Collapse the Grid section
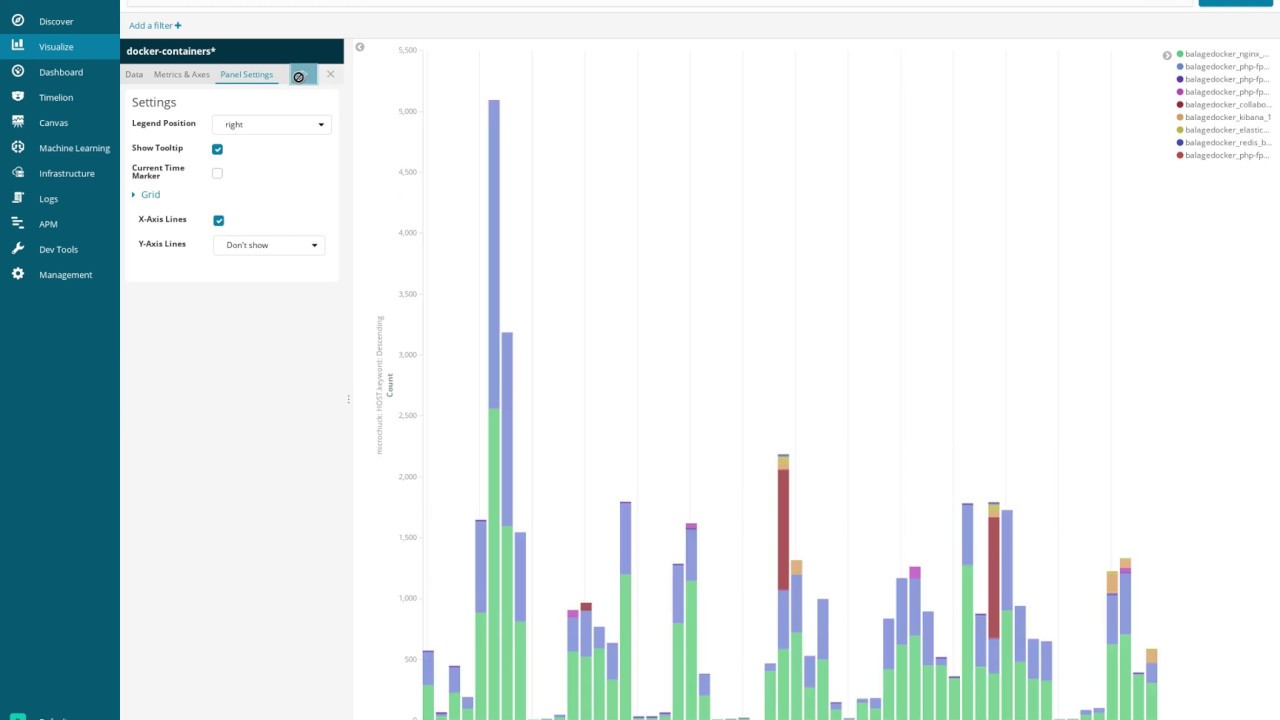This screenshot has width=1280, height=720. [x=146, y=195]
